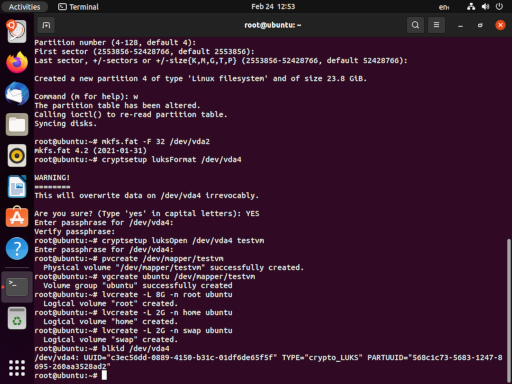Open the Activities overview
The image size is (512, 384).
pyautogui.click(x=24, y=7)
